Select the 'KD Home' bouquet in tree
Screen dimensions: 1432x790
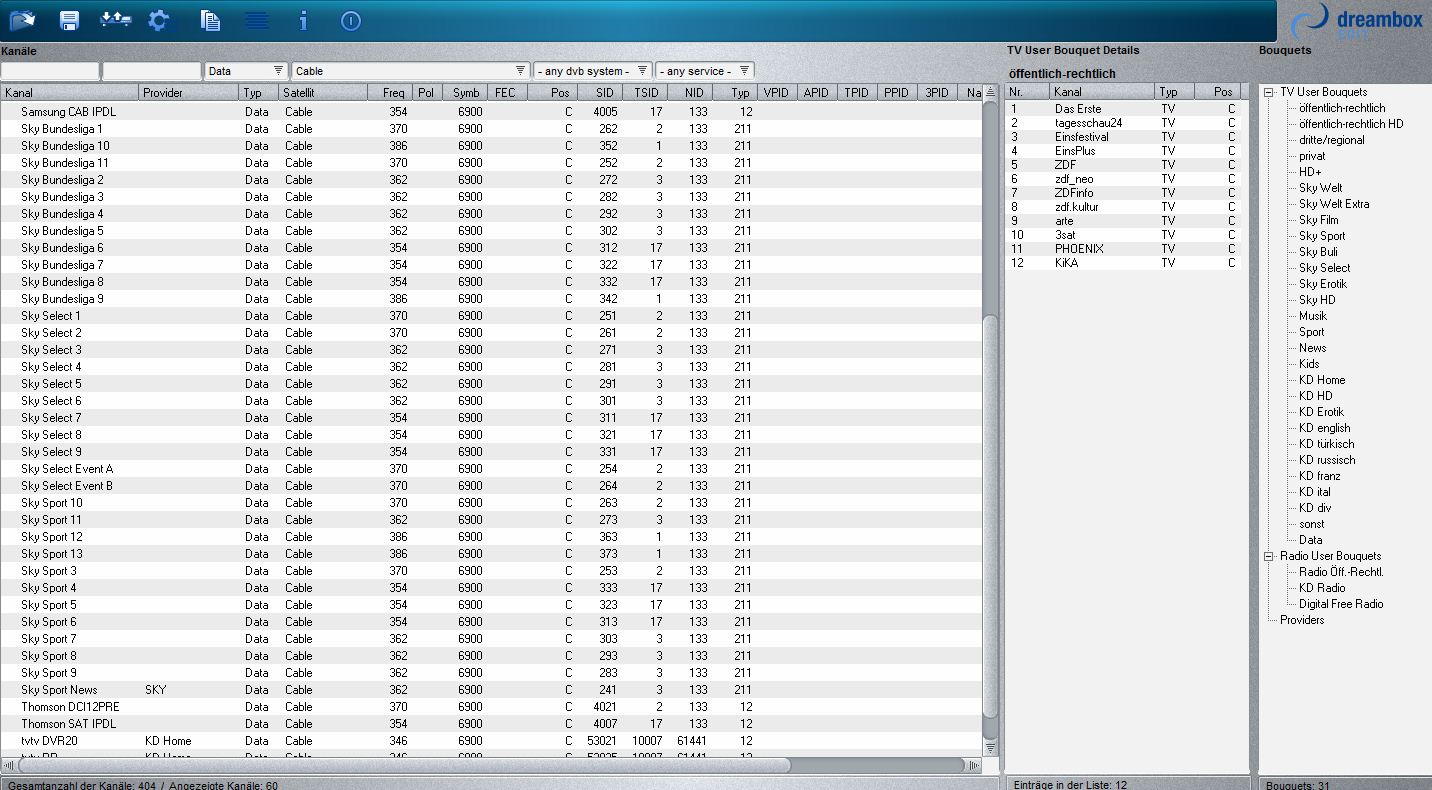(x=1321, y=380)
